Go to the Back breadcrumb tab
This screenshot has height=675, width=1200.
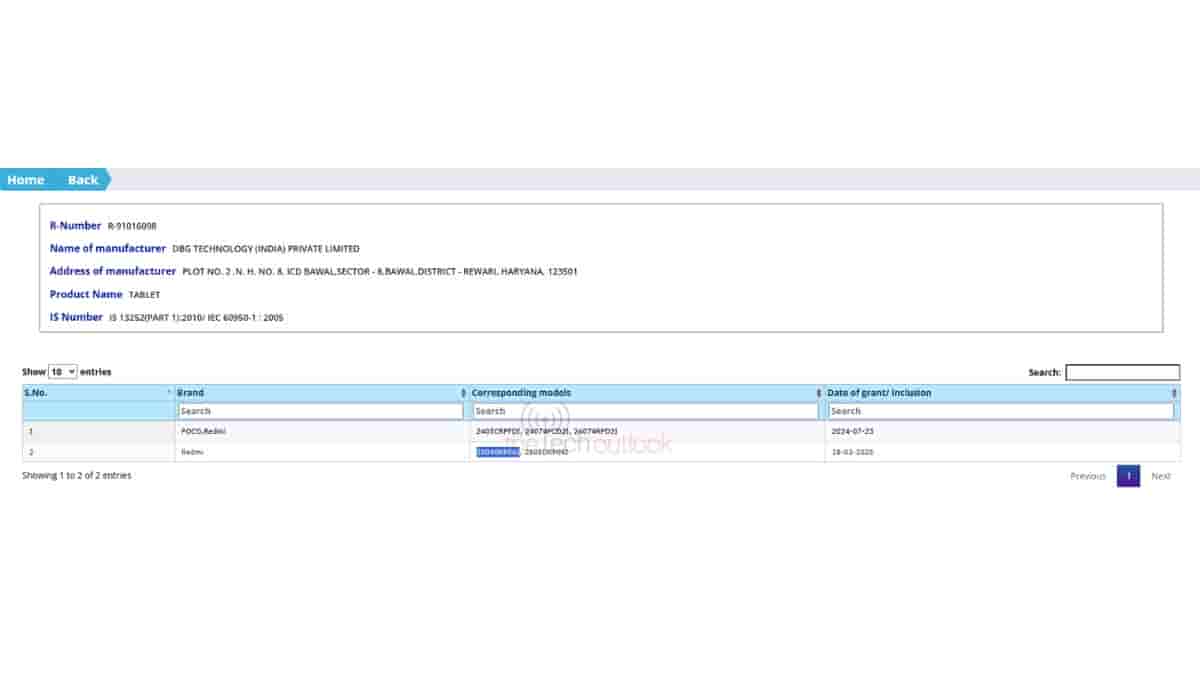[x=83, y=180]
